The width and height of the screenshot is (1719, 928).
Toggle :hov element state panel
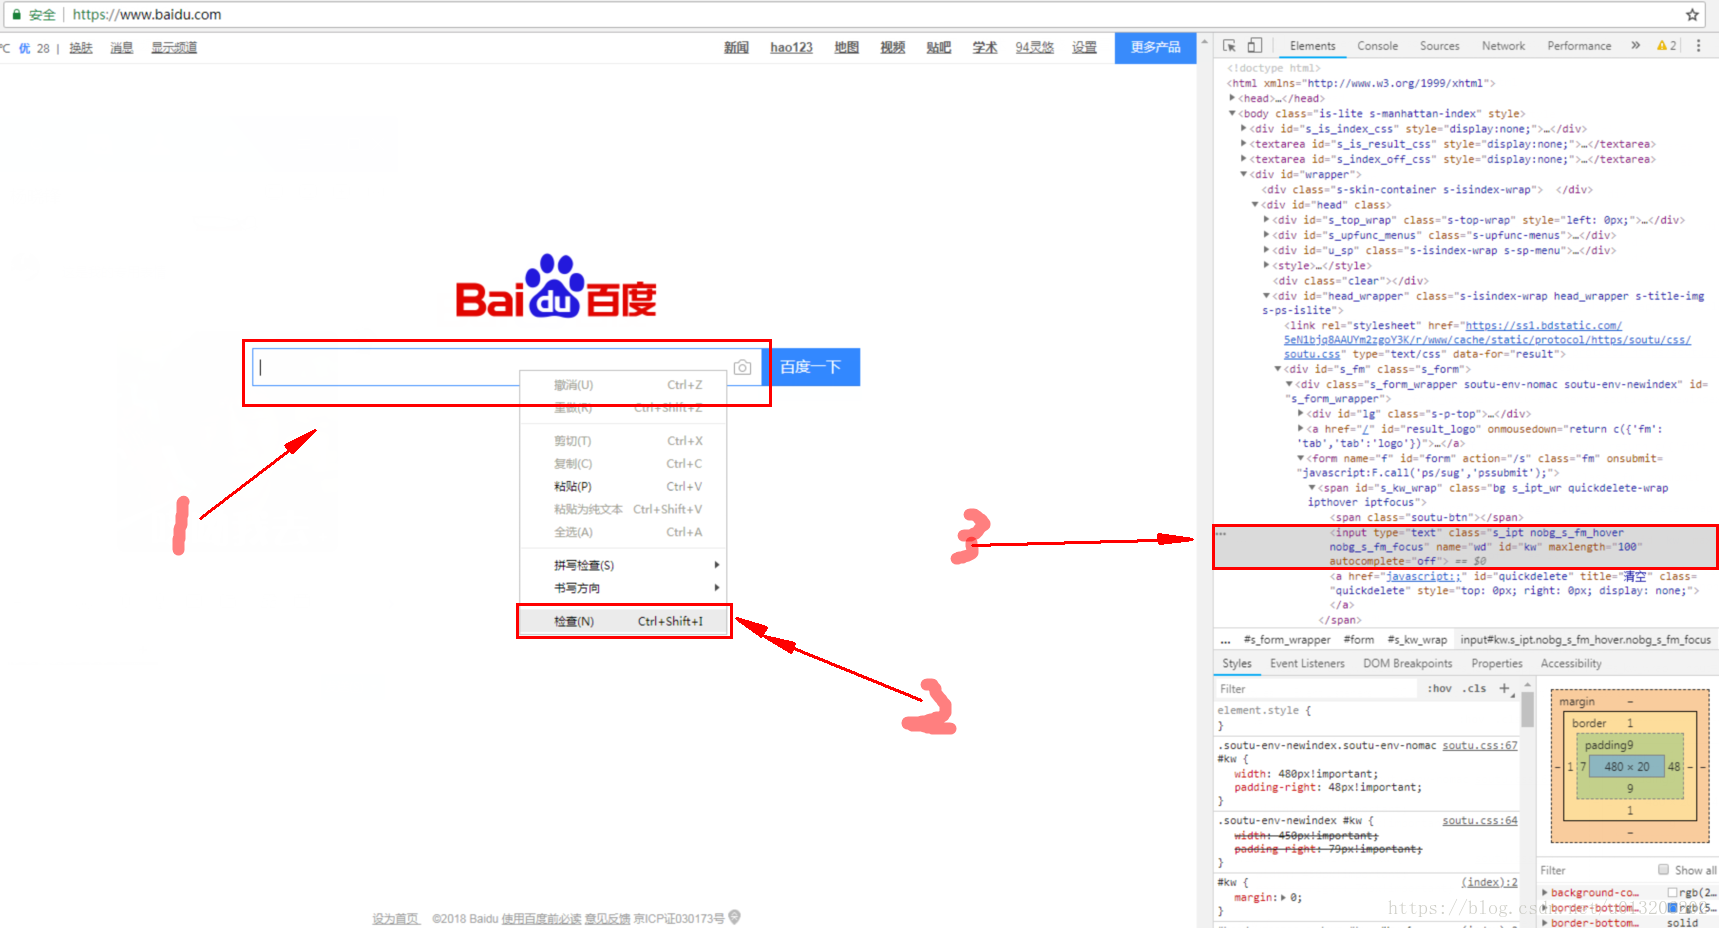1440,689
